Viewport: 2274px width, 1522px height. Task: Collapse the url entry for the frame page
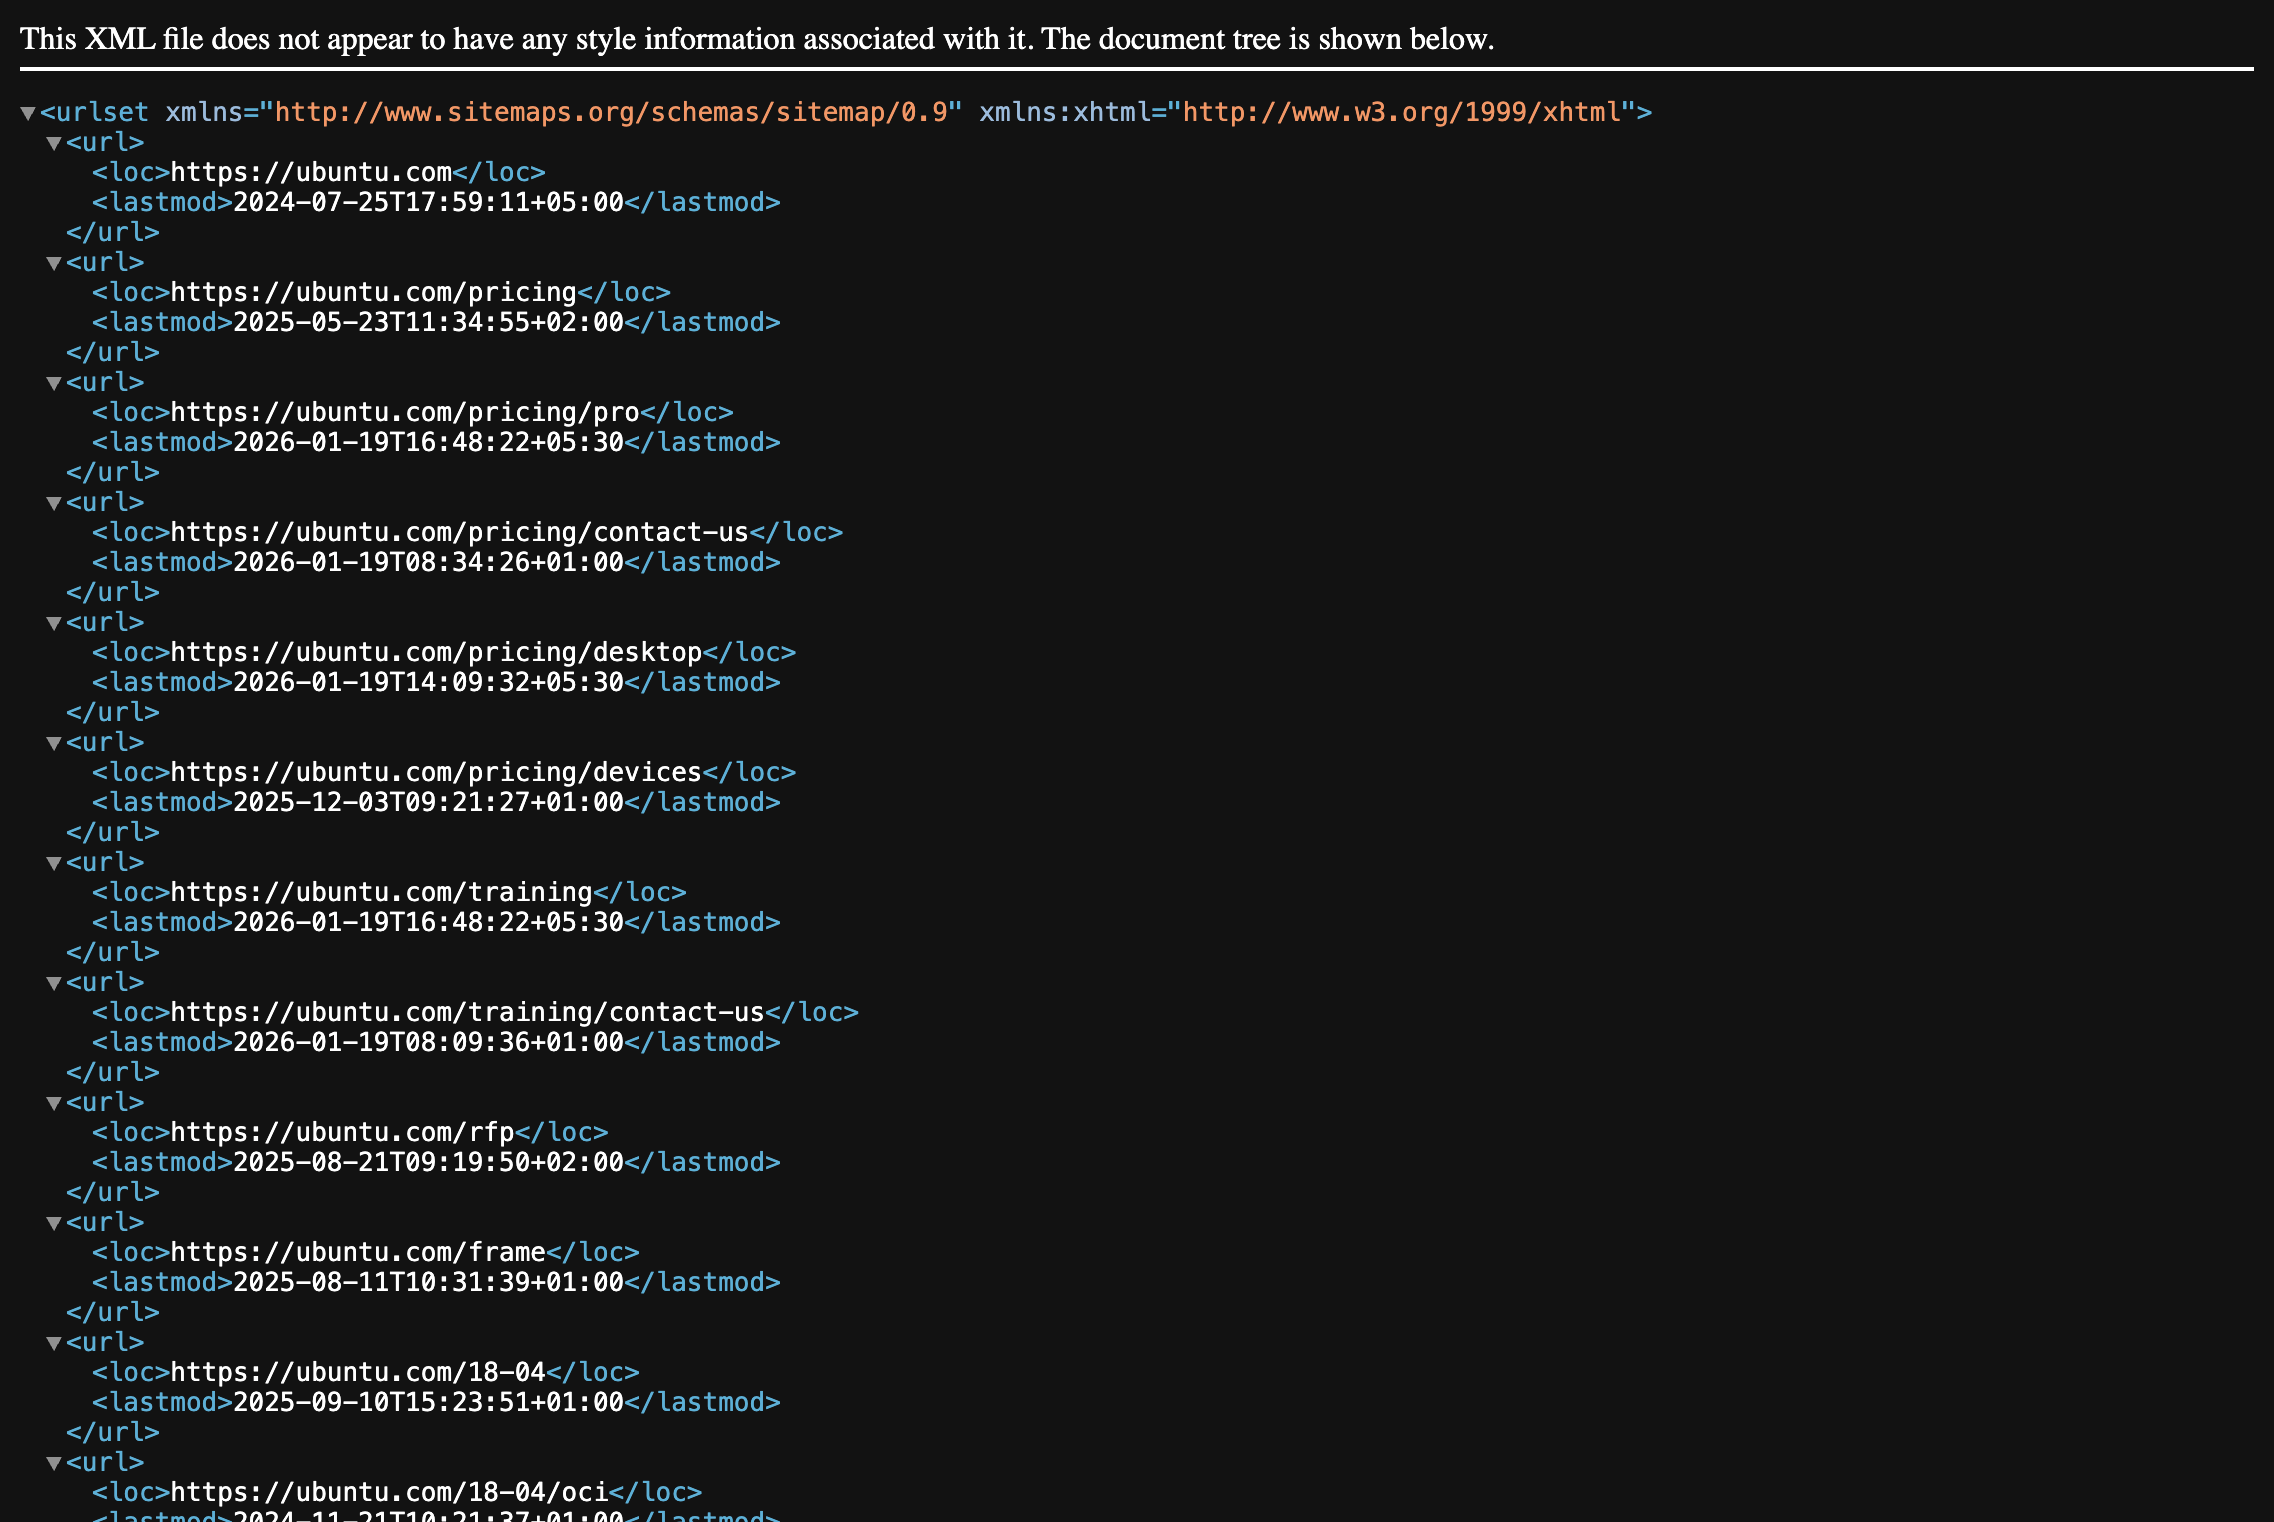53,1222
